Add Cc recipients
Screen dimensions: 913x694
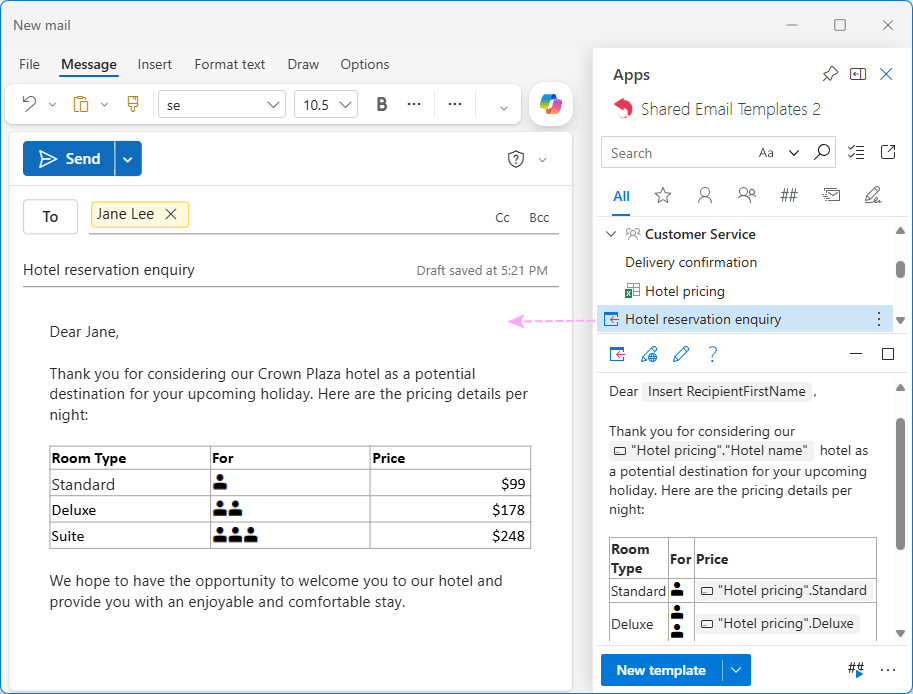click(x=502, y=217)
